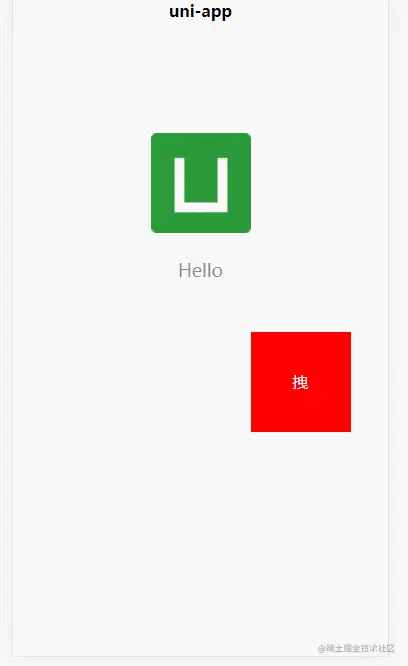Tap the letter H in Hello
408x666 pixels.
pos(185,270)
